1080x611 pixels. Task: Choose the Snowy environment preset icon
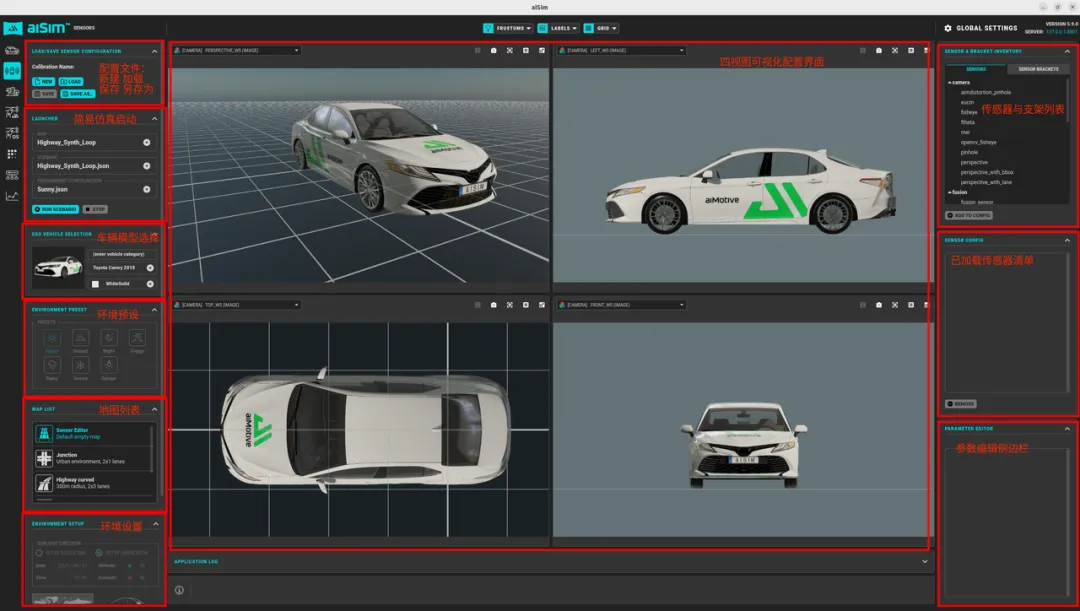point(80,366)
